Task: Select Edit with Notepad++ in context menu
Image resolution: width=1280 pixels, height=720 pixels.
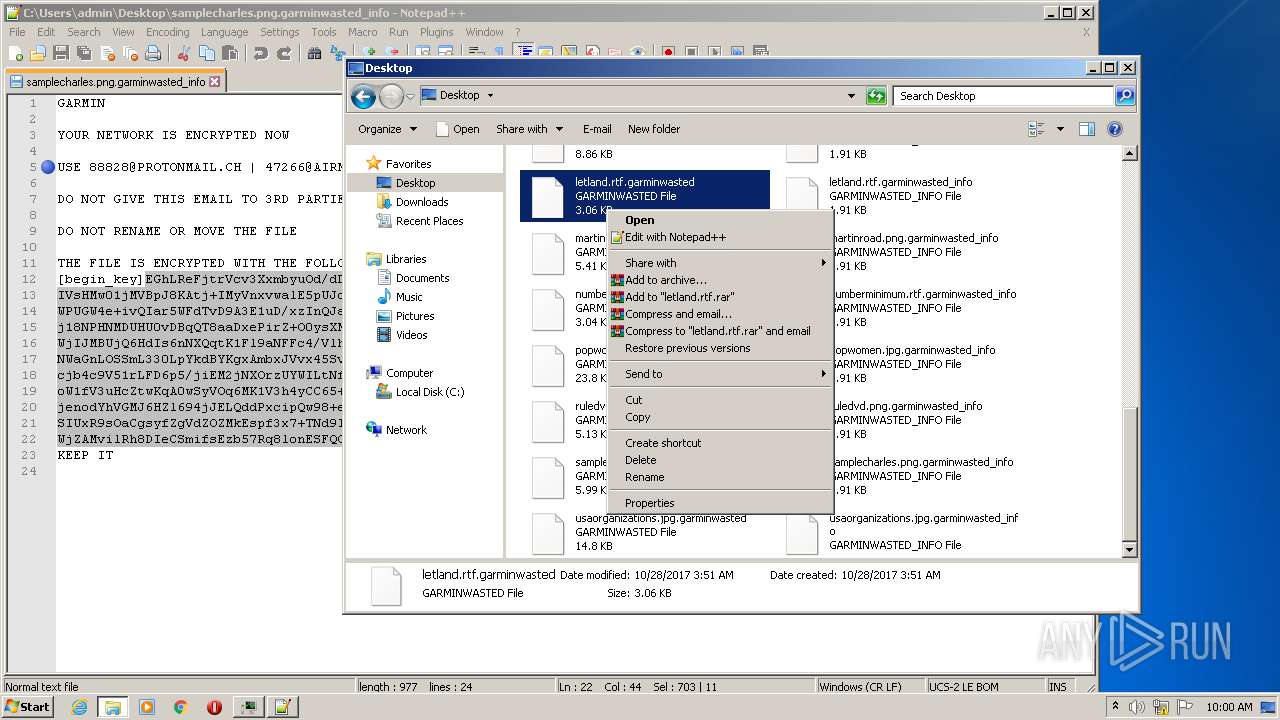Action: (x=720, y=237)
